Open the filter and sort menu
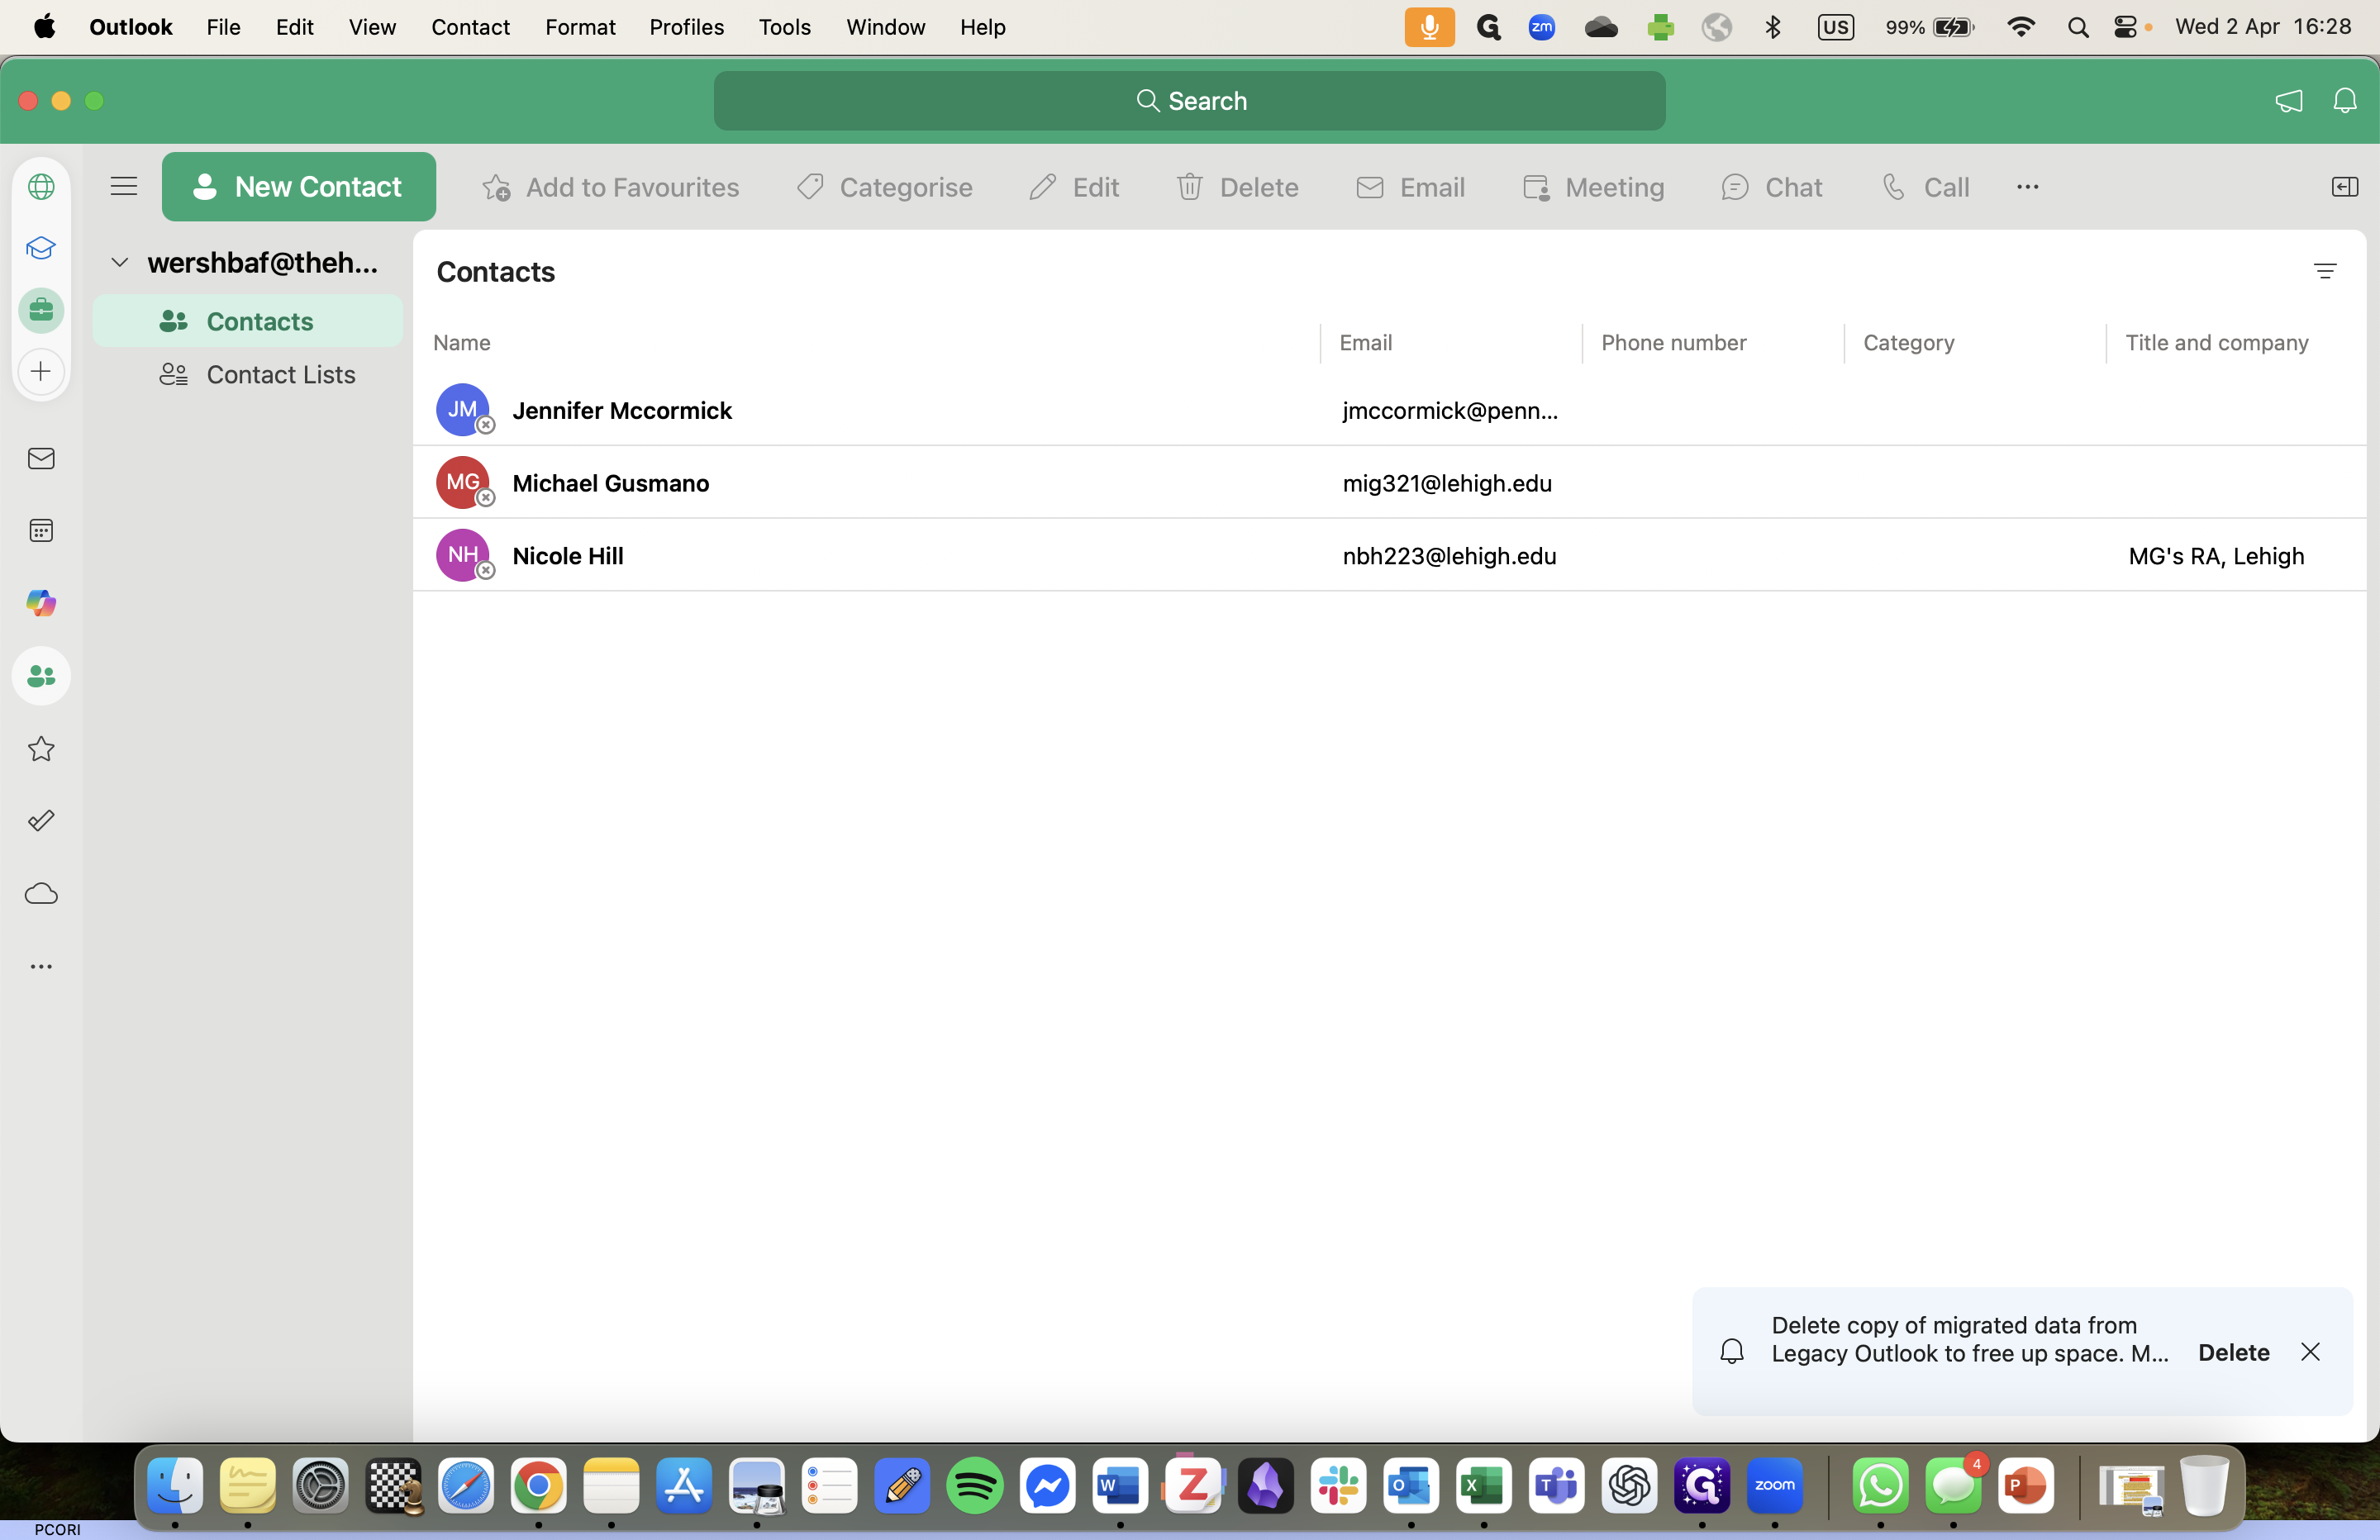Image resolution: width=2380 pixels, height=1540 pixels. [2325, 271]
